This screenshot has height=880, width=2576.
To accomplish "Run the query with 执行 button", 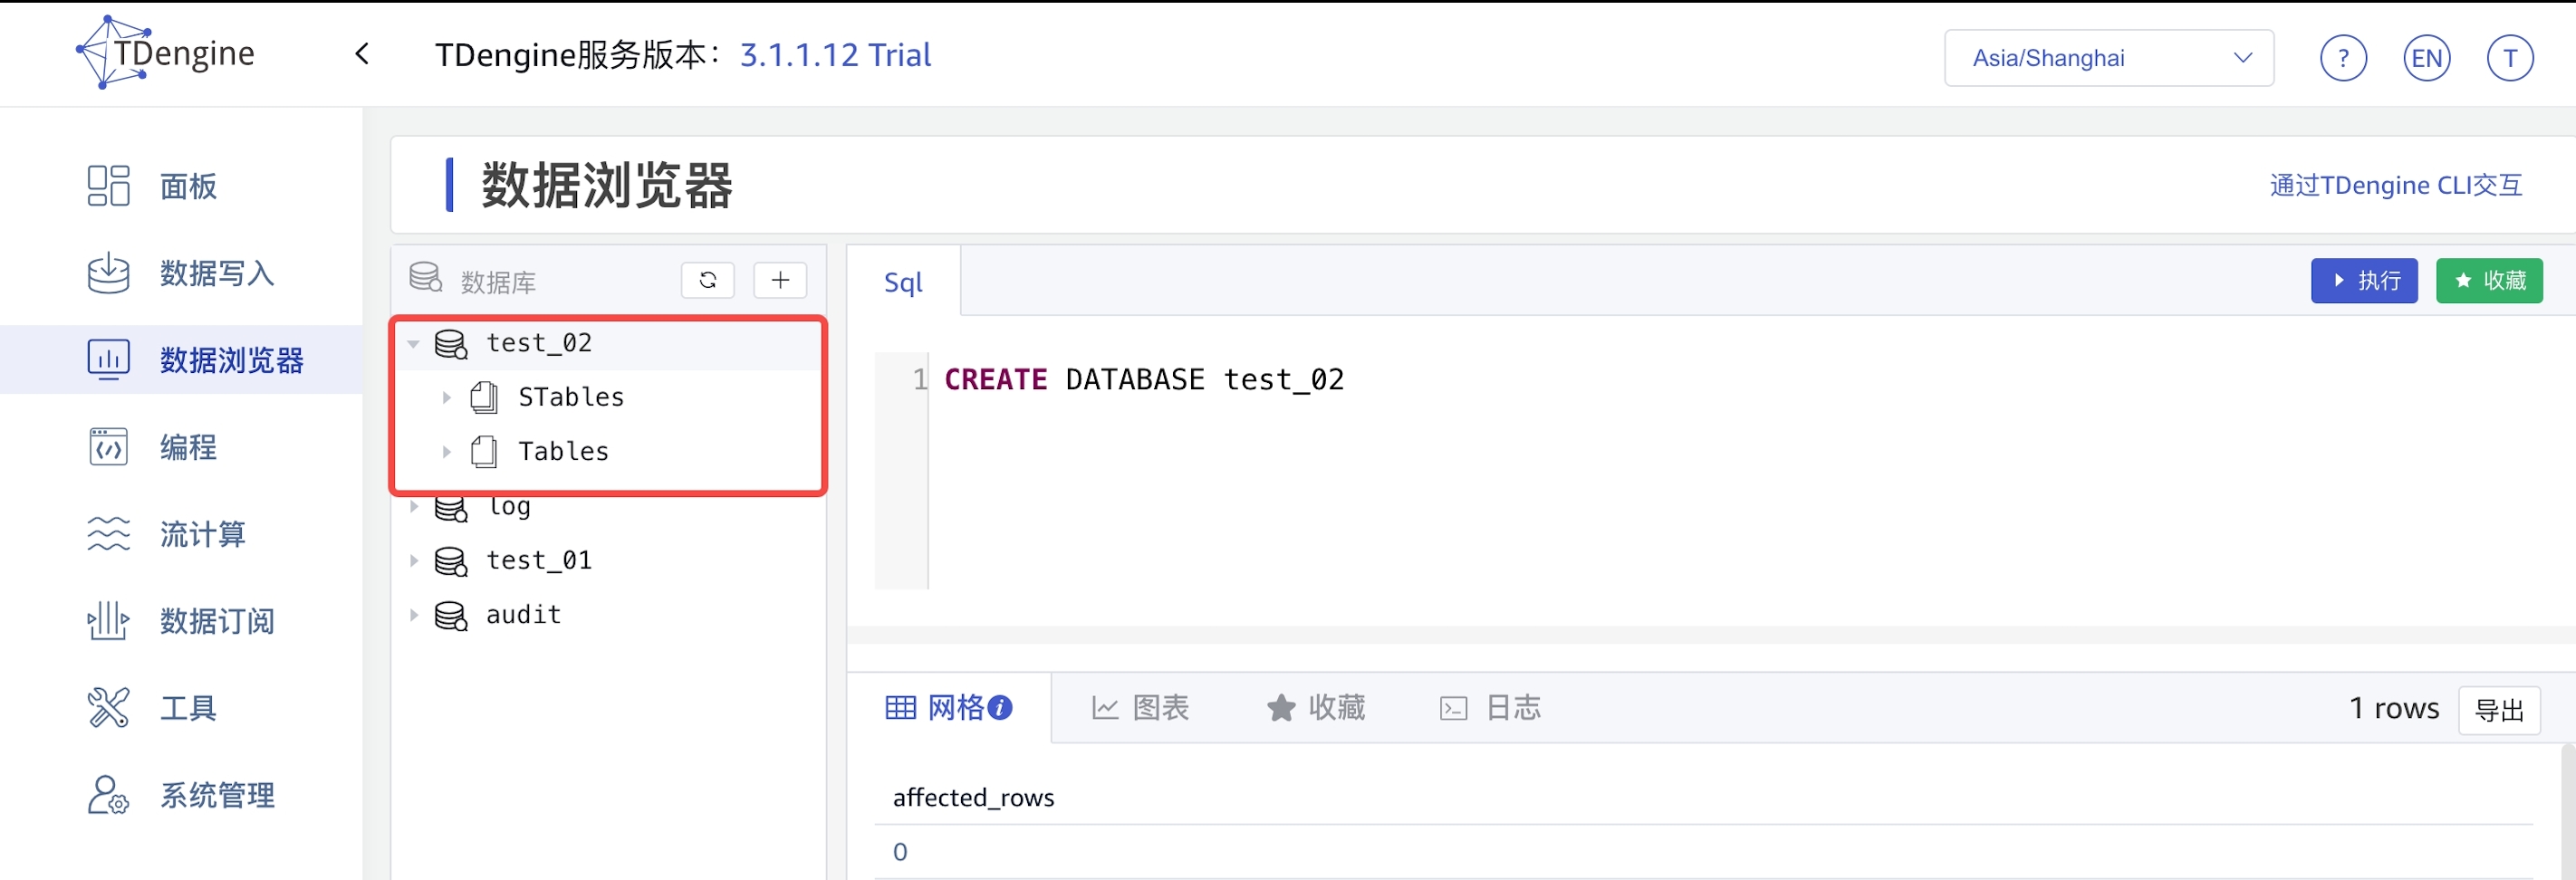I will point(2363,281).
